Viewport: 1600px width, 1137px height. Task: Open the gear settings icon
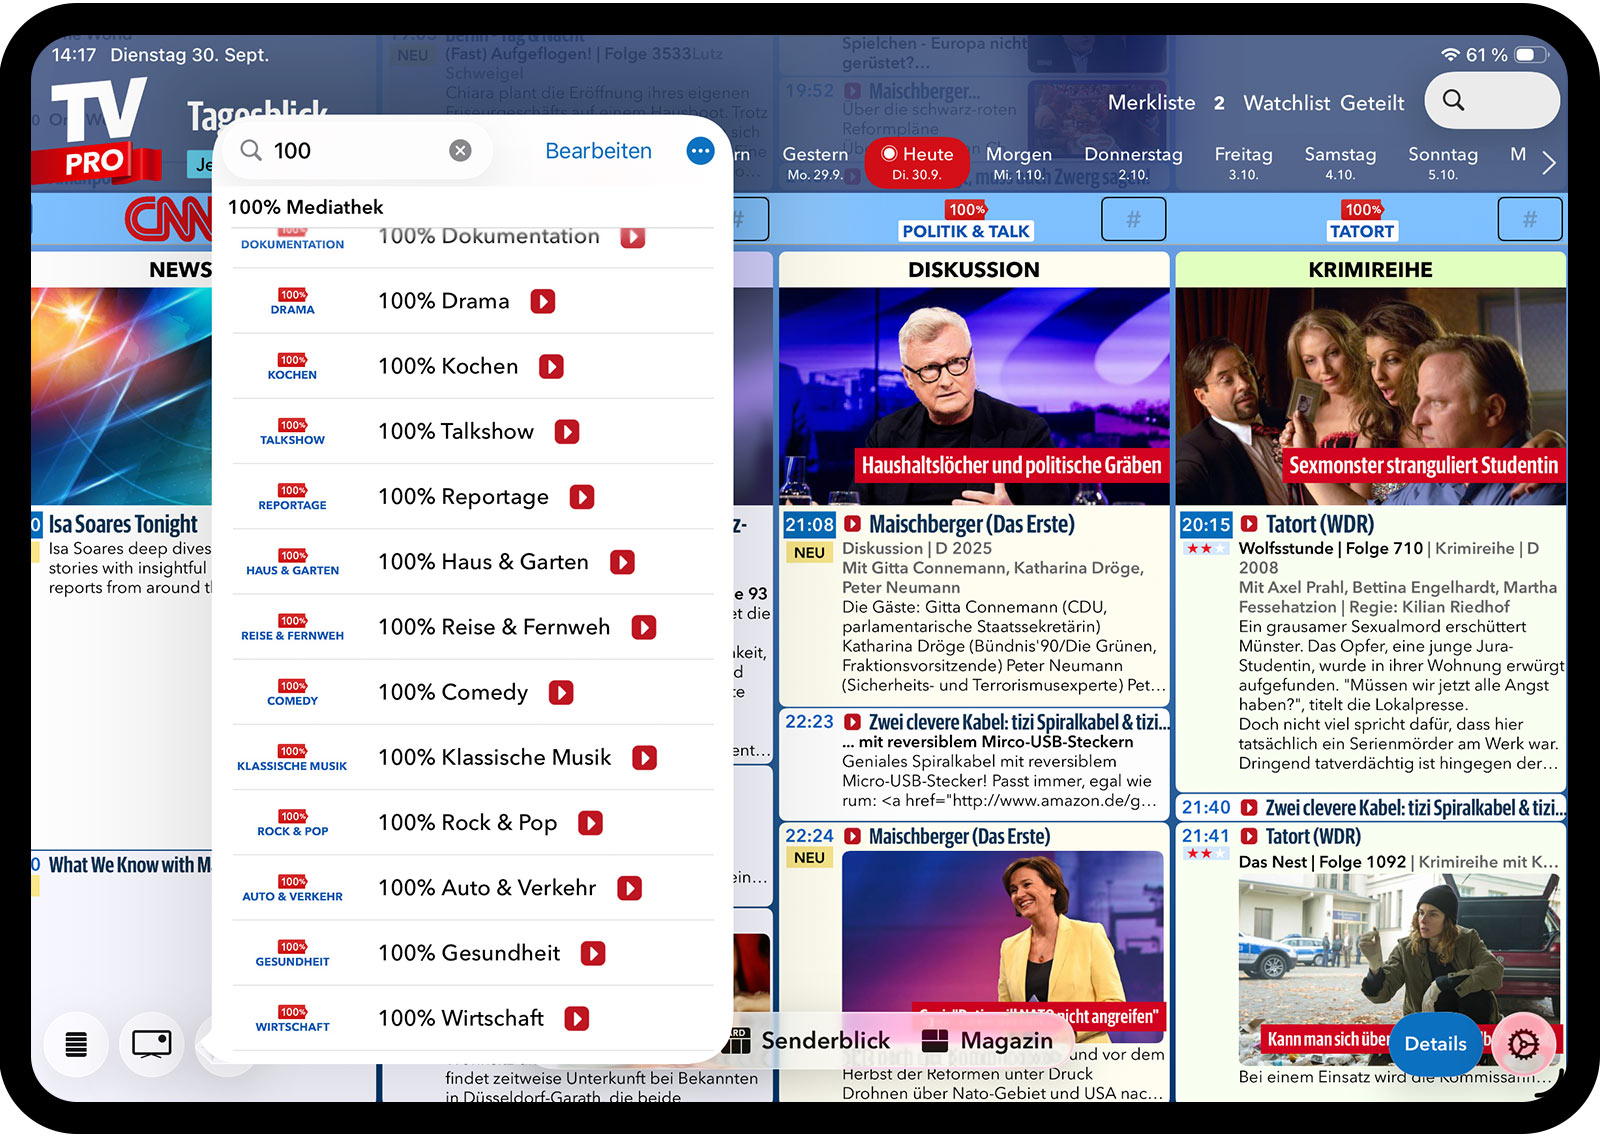pyautogui.click(x=1523, y=1044)
